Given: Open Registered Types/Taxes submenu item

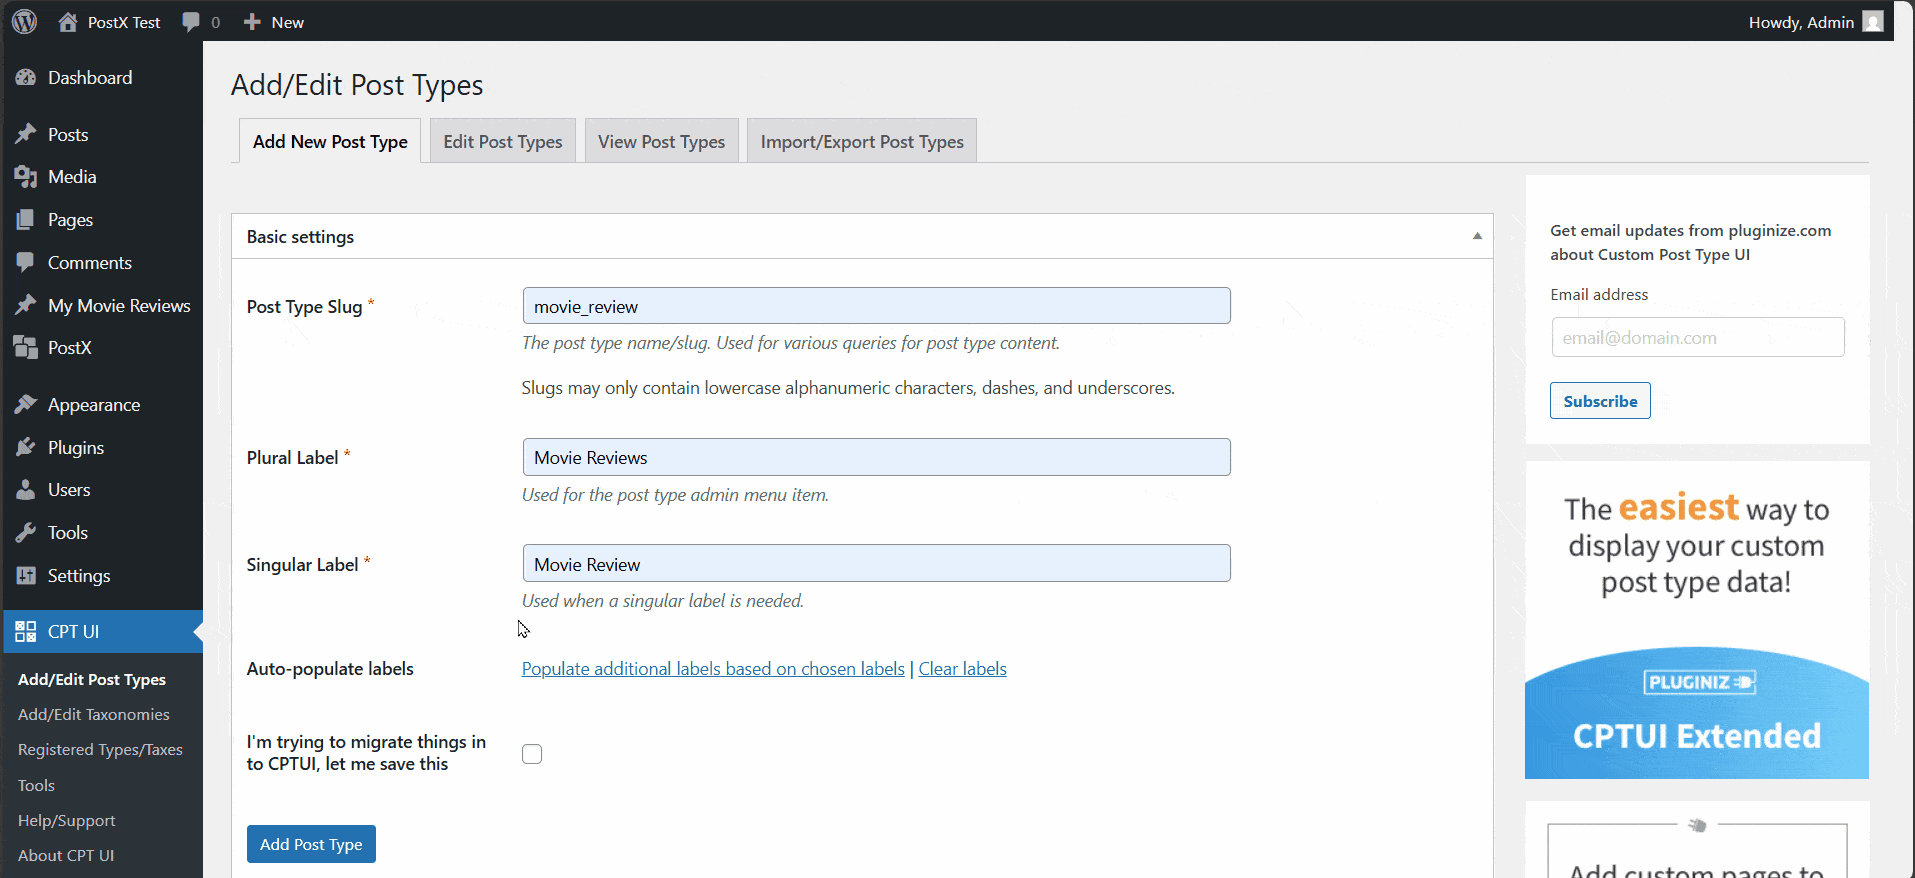Looking at the screenshot, I should click(x=100, y=750).
